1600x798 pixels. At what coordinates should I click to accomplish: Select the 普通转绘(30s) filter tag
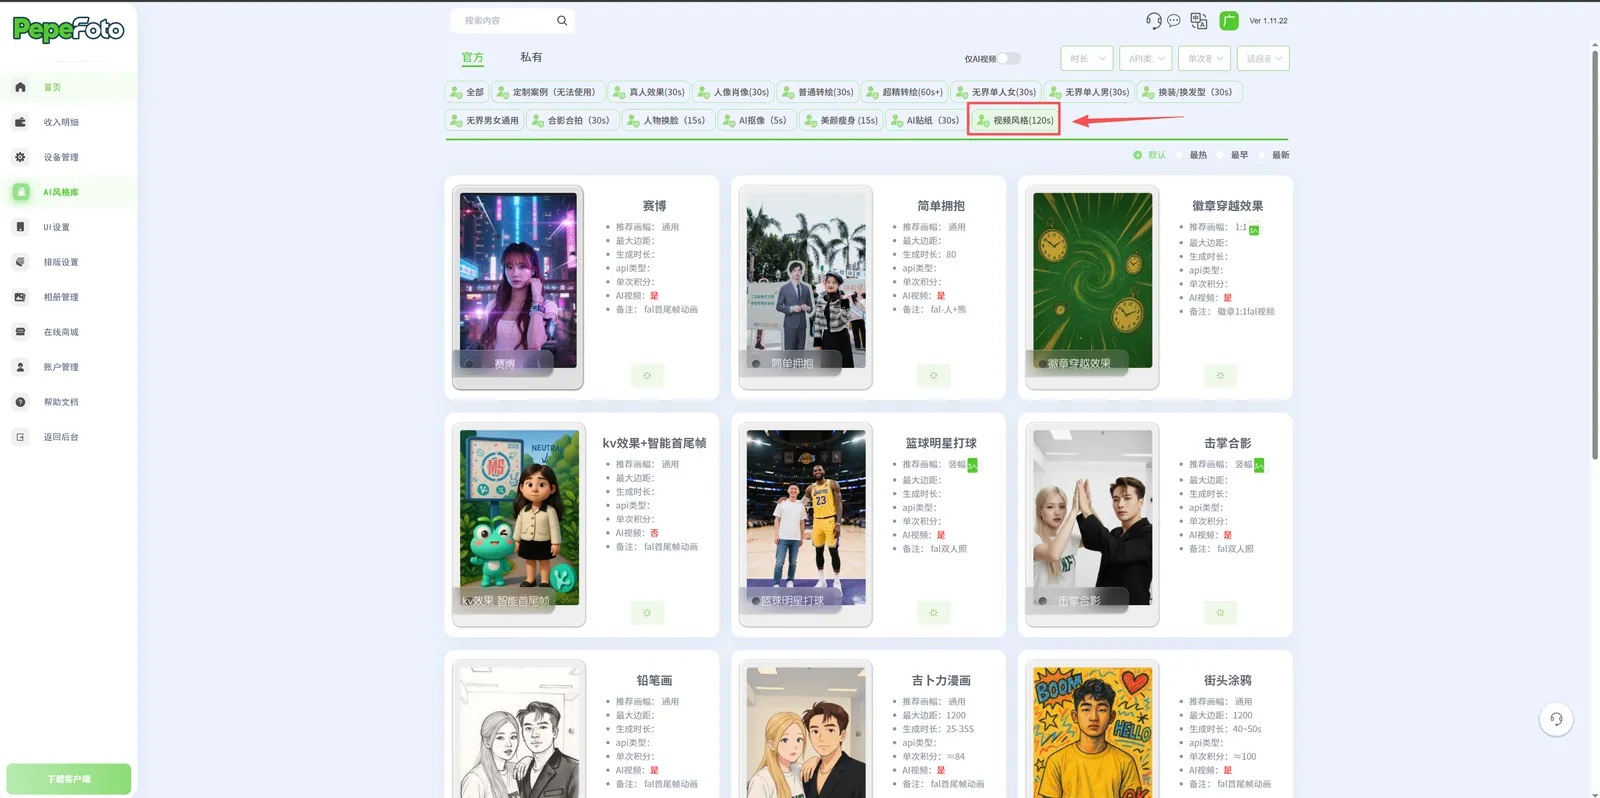(x=817, y=92)
